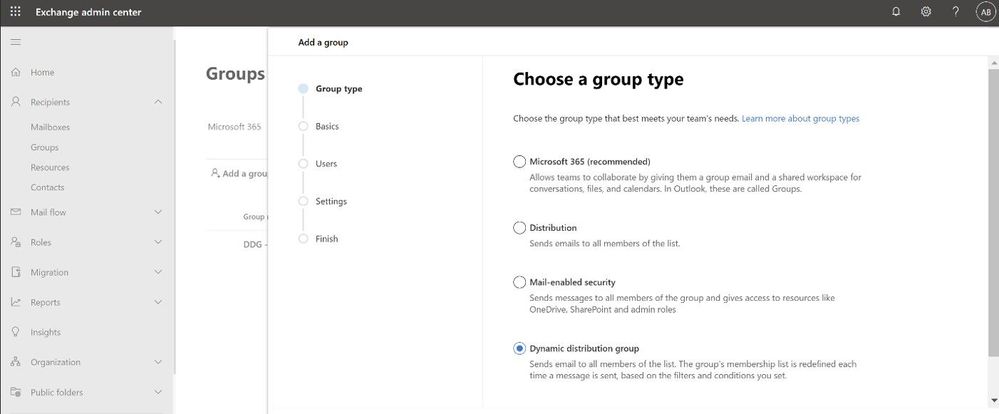This screenshot has height=414, width=999.
Task: Open Insights in navigation
Action: 45,332
